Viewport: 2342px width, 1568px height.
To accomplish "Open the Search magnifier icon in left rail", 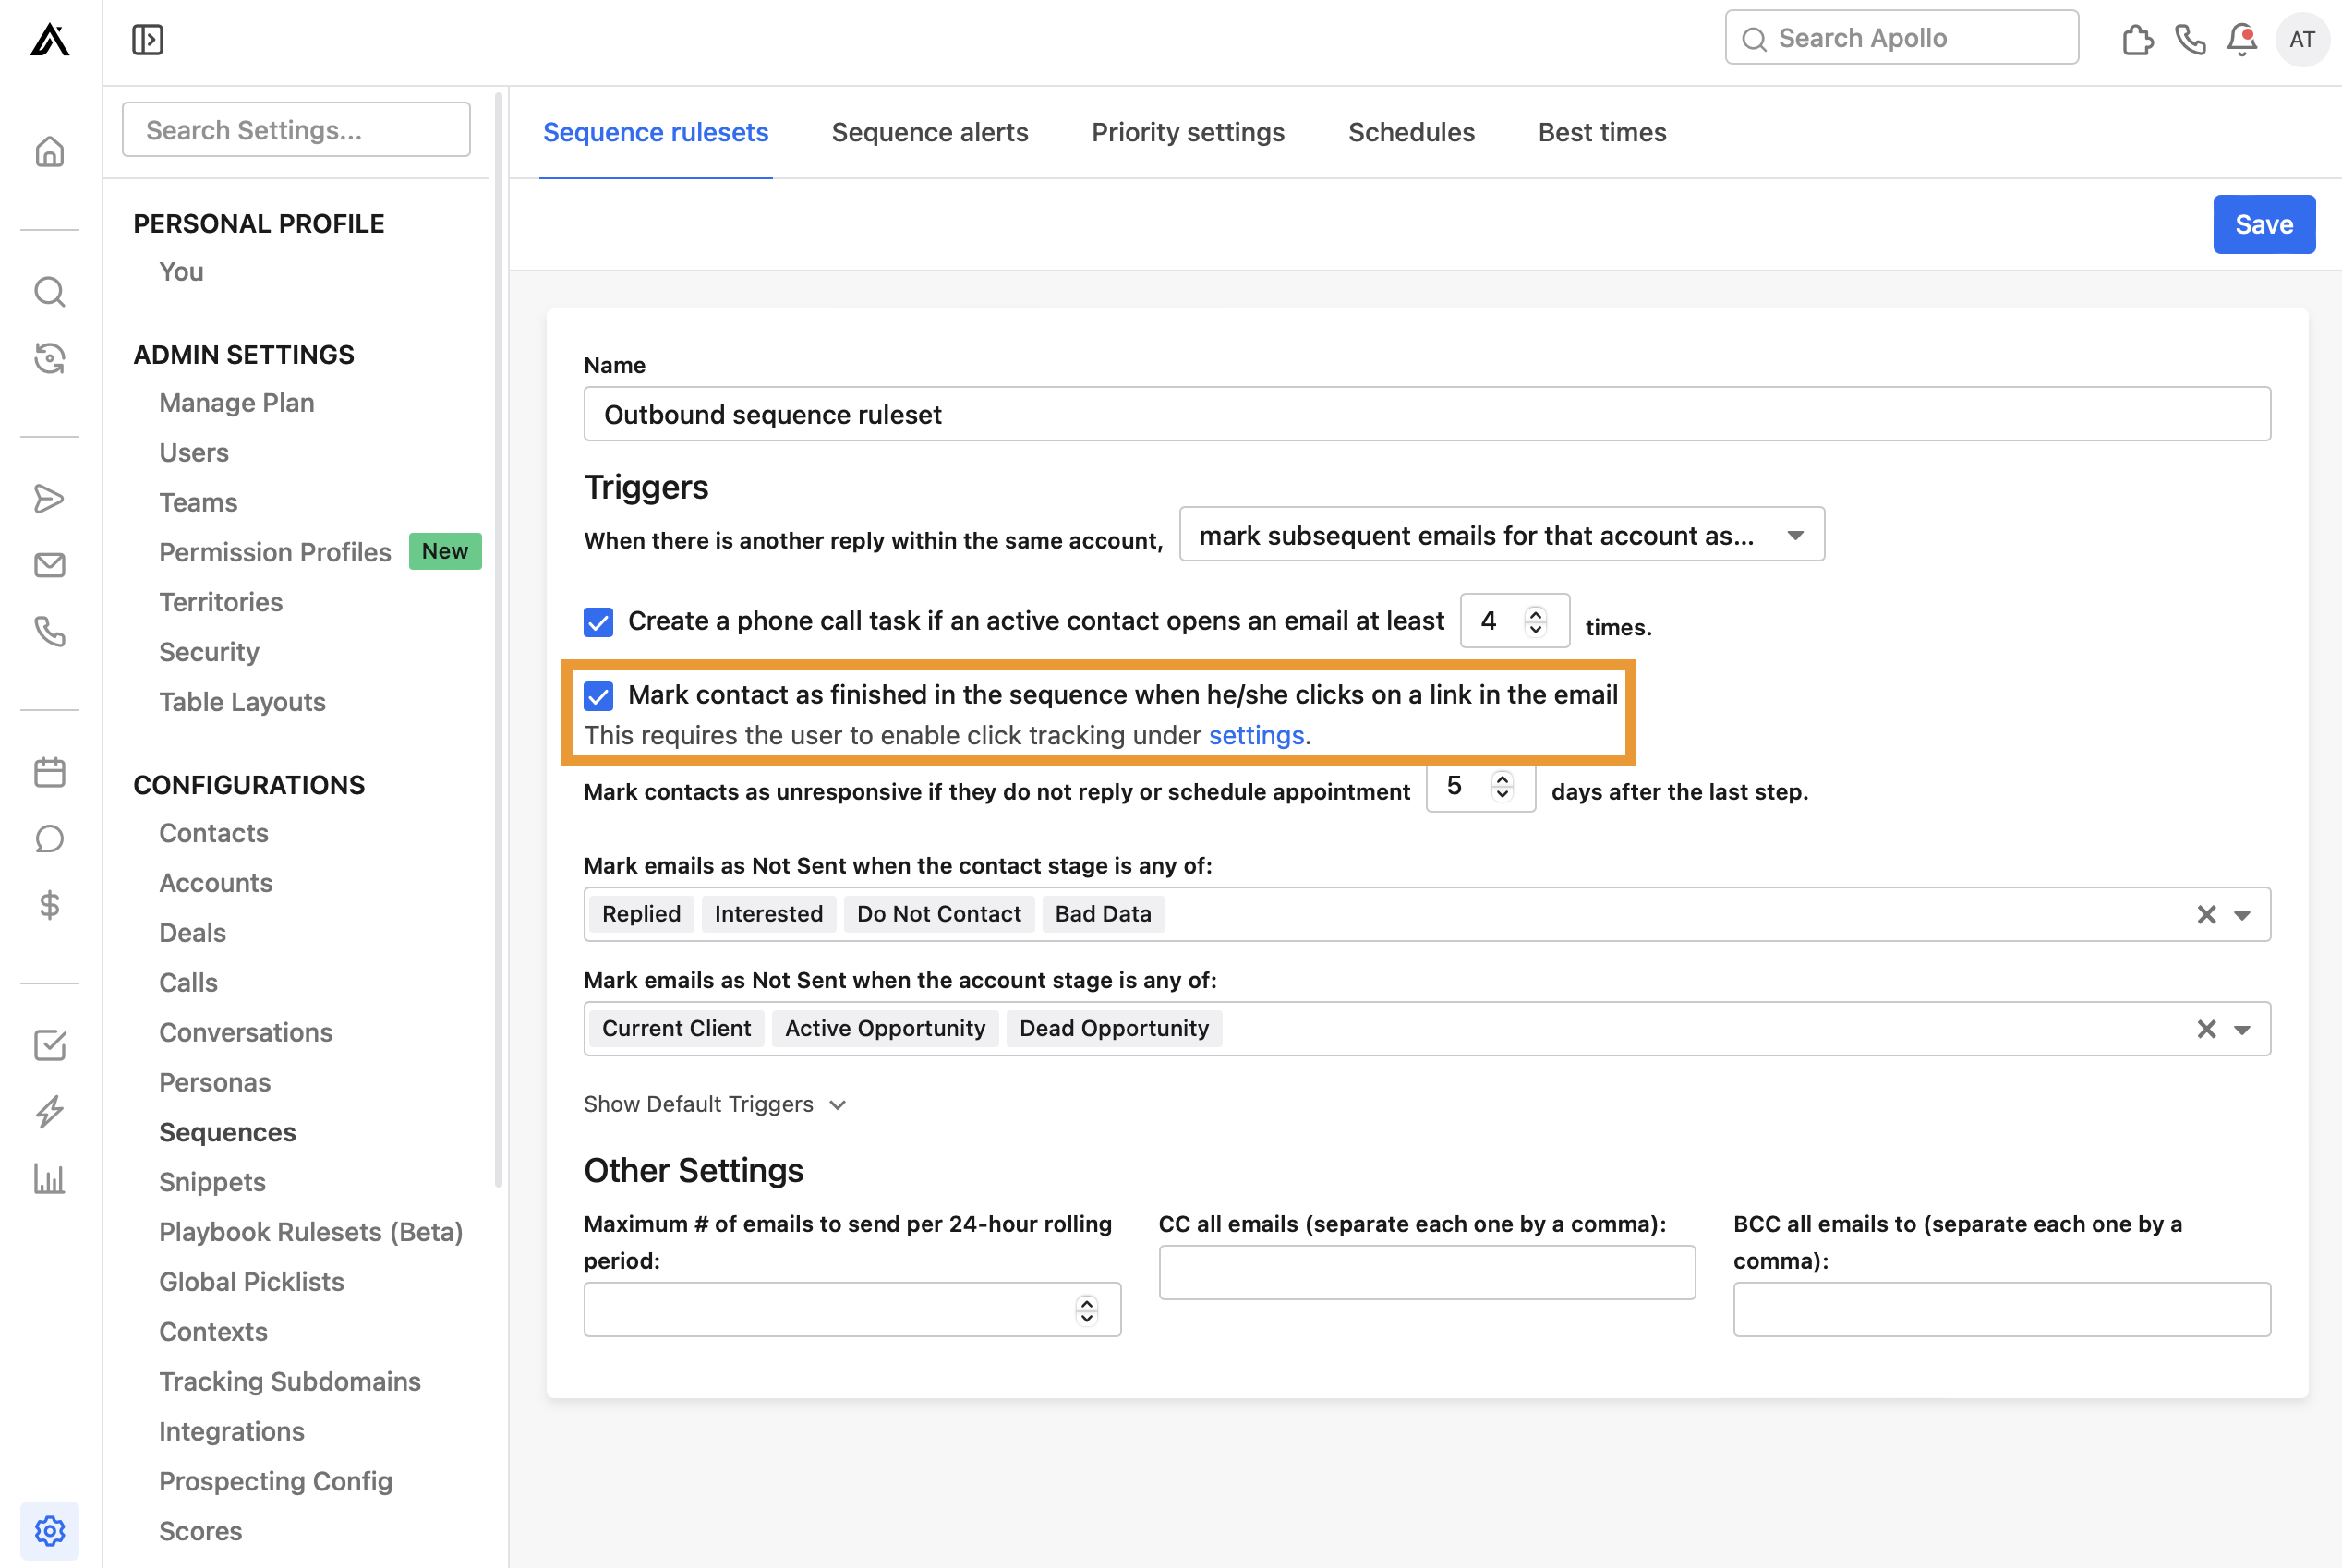I will click(x=49, y=292).
